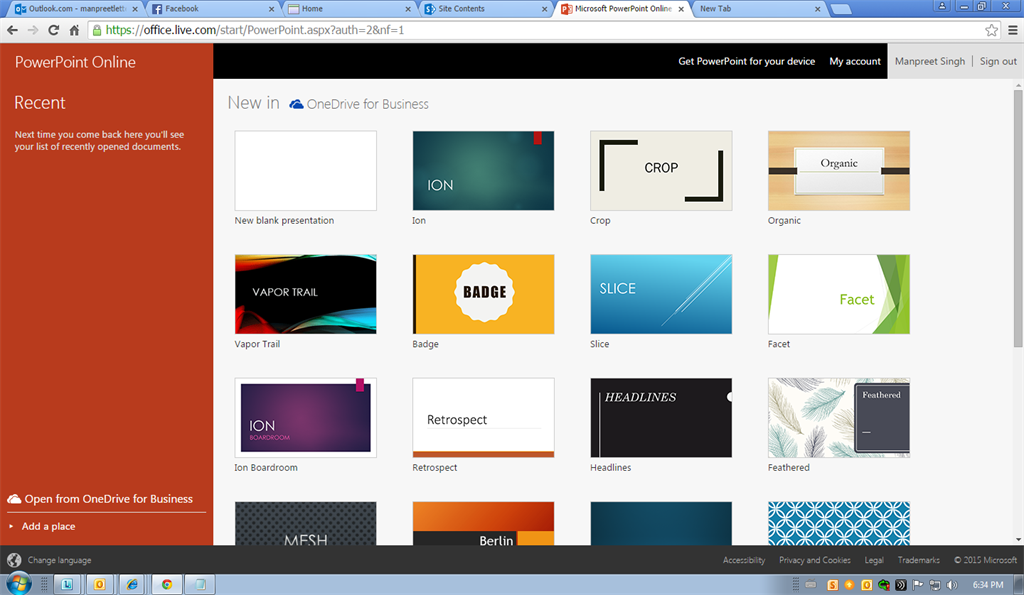Click the scrollbar down arrow
This screenshot has height=595, width=1024.
1018,540
